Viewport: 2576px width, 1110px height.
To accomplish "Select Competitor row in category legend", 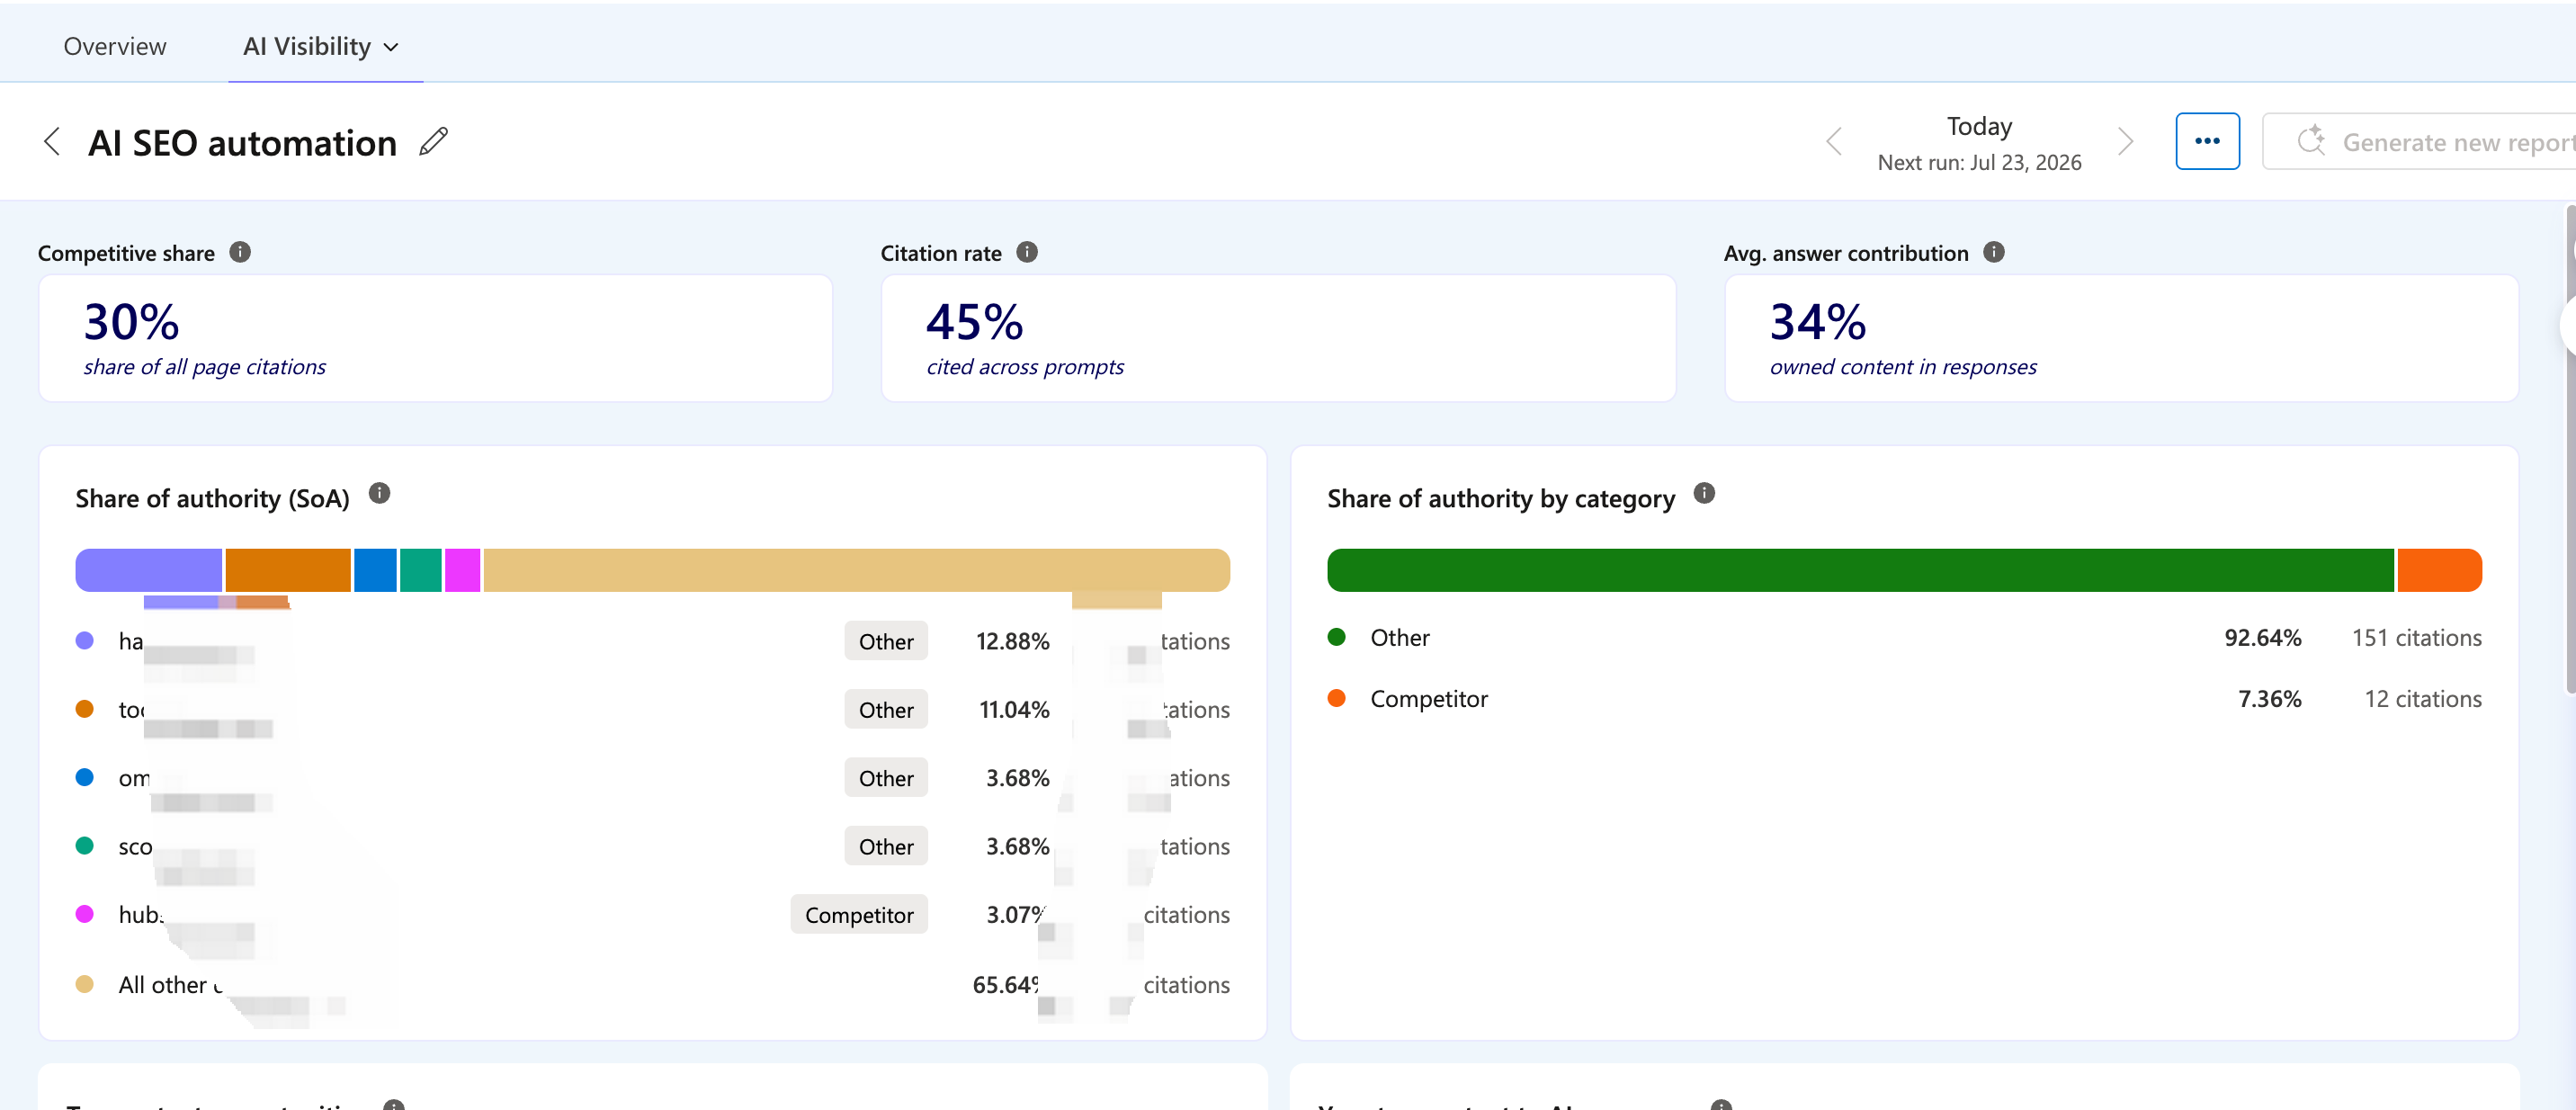I will coord(1904,699).
